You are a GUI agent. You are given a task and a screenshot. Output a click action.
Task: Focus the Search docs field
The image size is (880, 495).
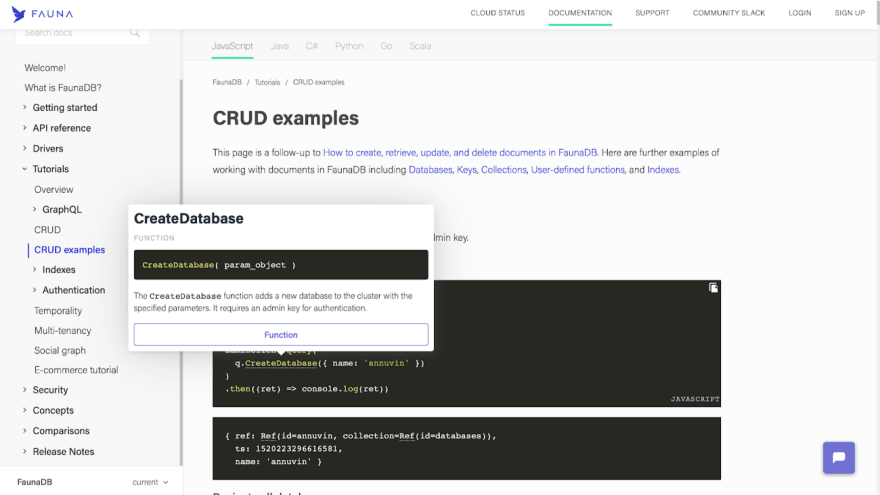coord(82,33)
